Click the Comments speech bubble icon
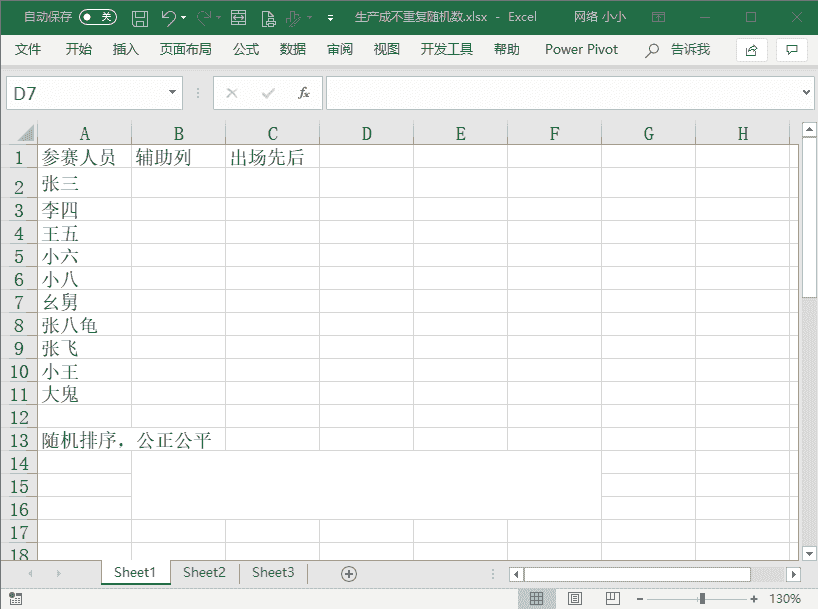818x609 pixels. pos(792,50)
